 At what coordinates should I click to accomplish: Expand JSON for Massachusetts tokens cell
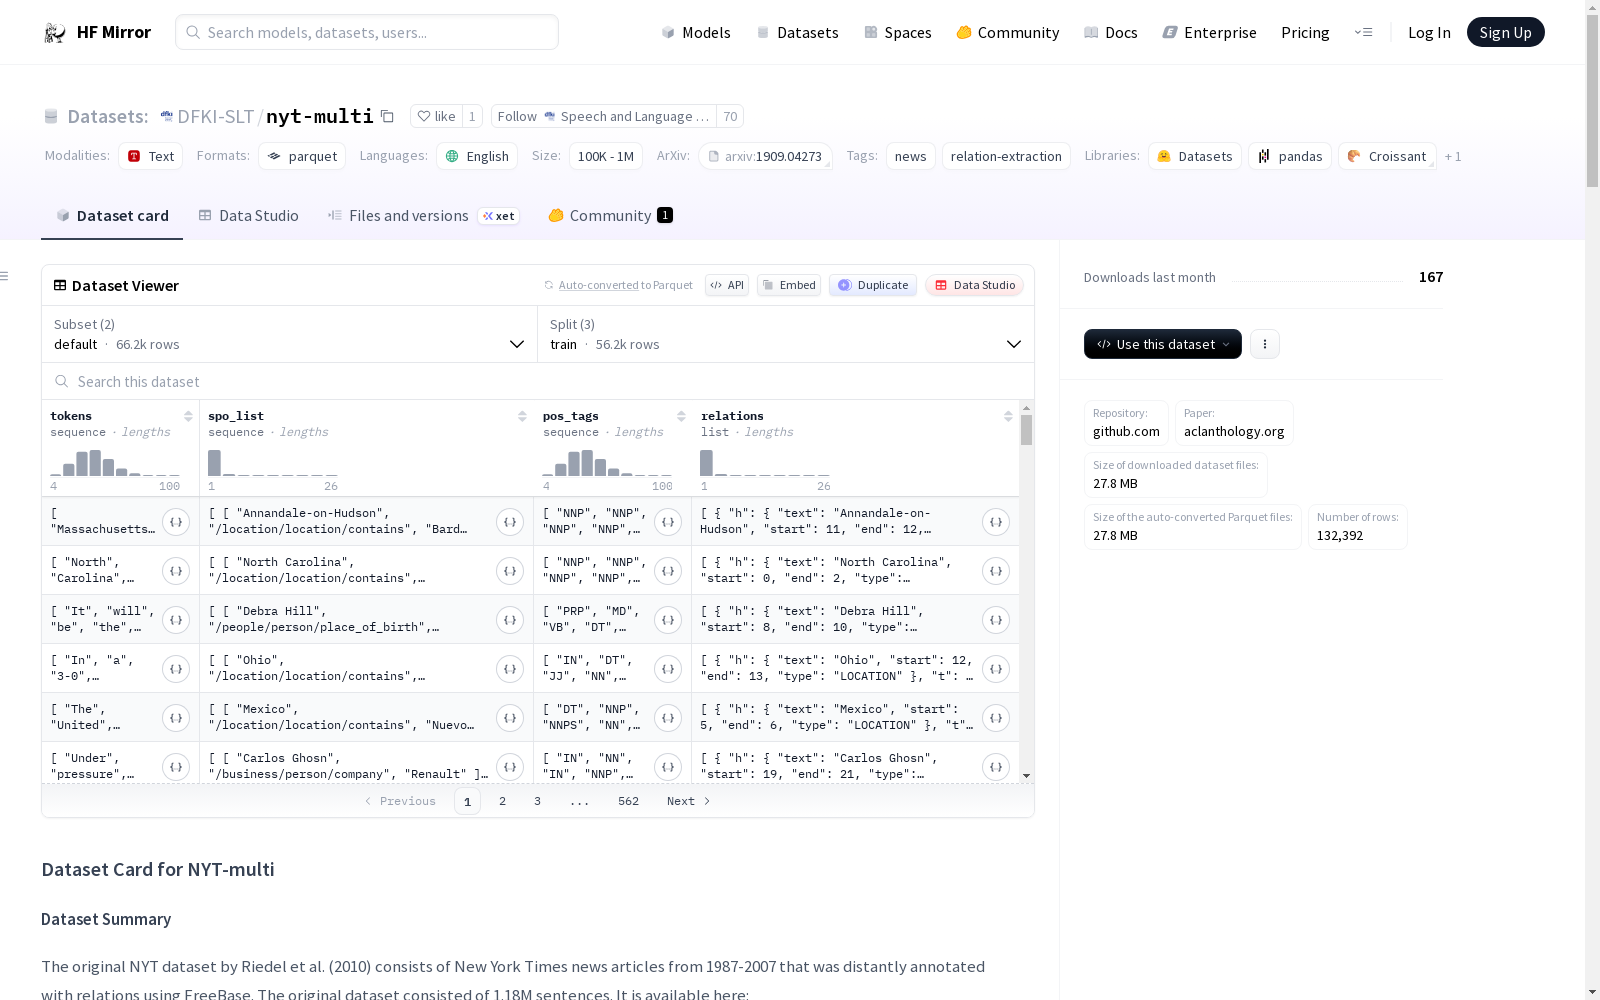click(x=176, y=522)
